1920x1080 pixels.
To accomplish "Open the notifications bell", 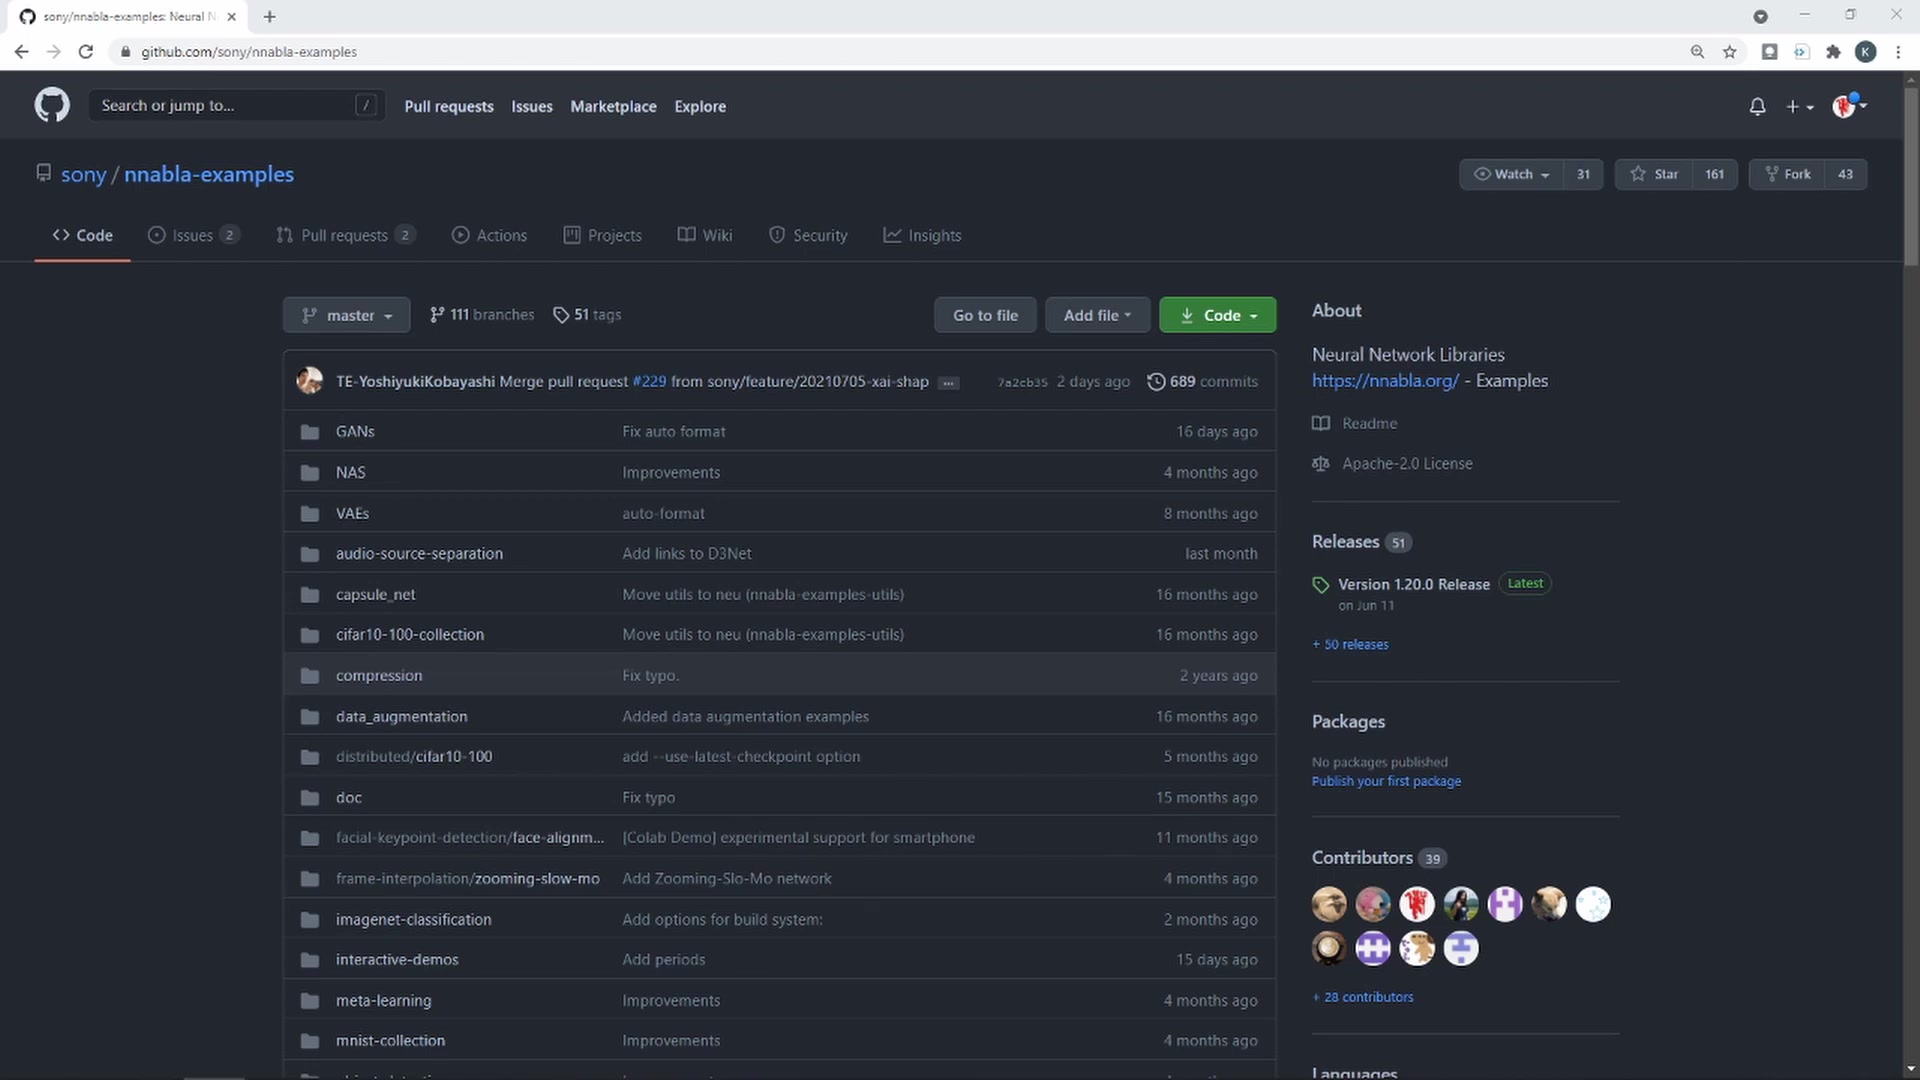I will pos(1757,106).
